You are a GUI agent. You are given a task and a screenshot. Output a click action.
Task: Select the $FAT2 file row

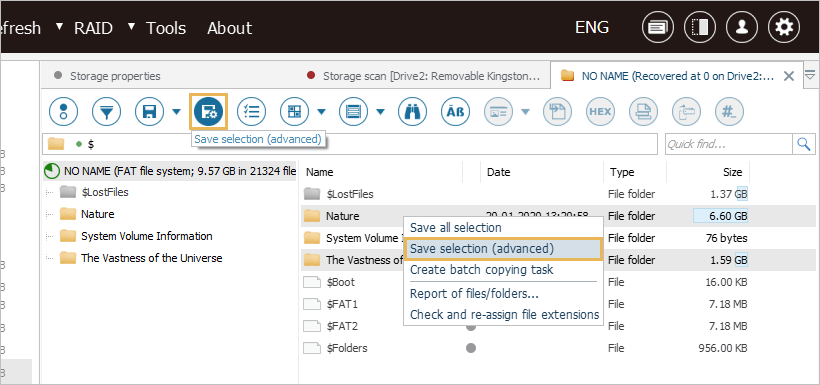coord(557,326)
